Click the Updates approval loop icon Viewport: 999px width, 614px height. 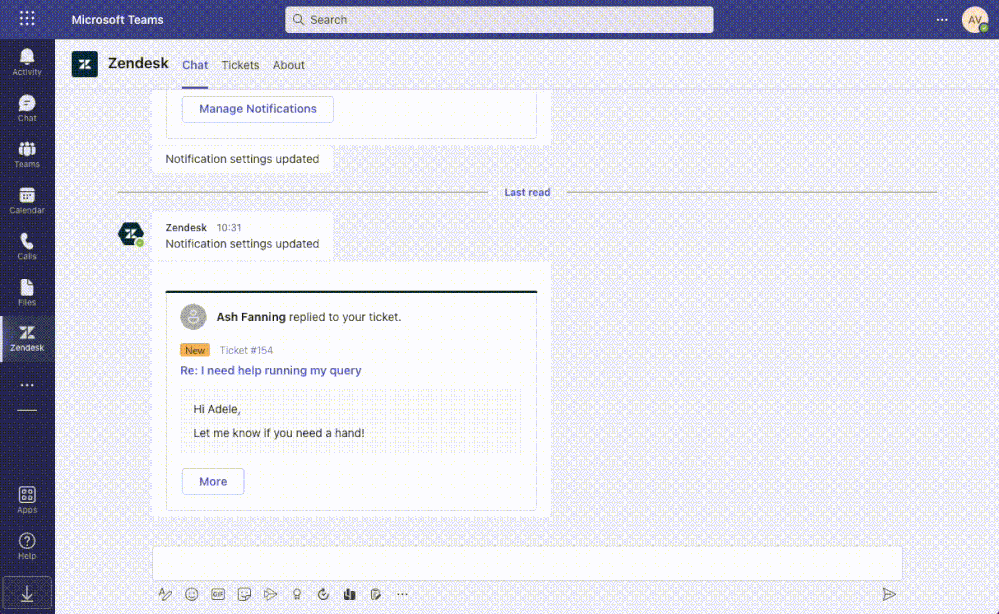point(323,594)
